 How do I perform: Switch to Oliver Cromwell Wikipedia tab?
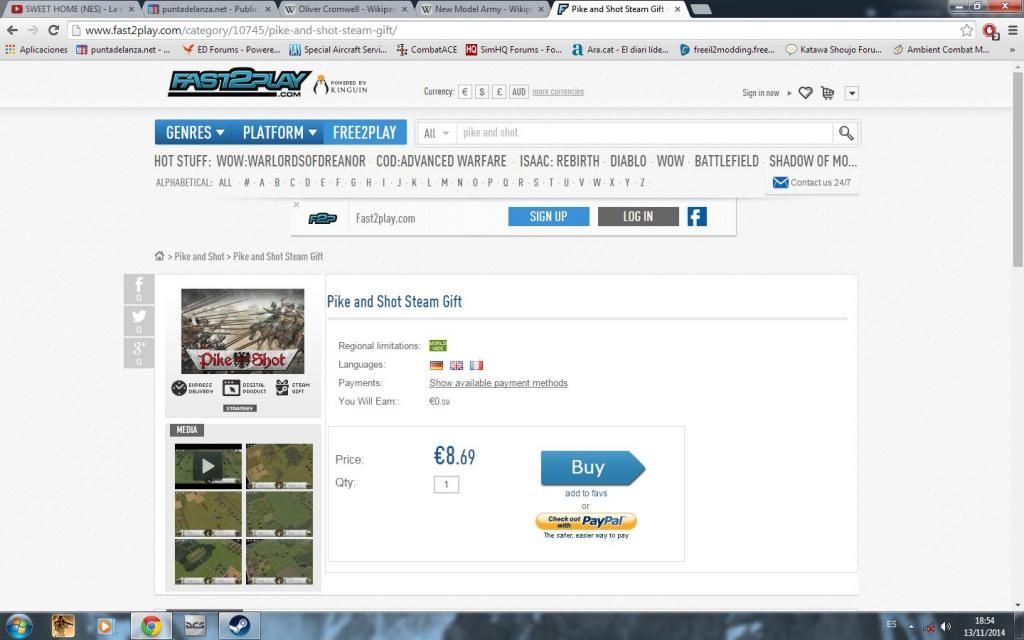click(x=345, y=9)
